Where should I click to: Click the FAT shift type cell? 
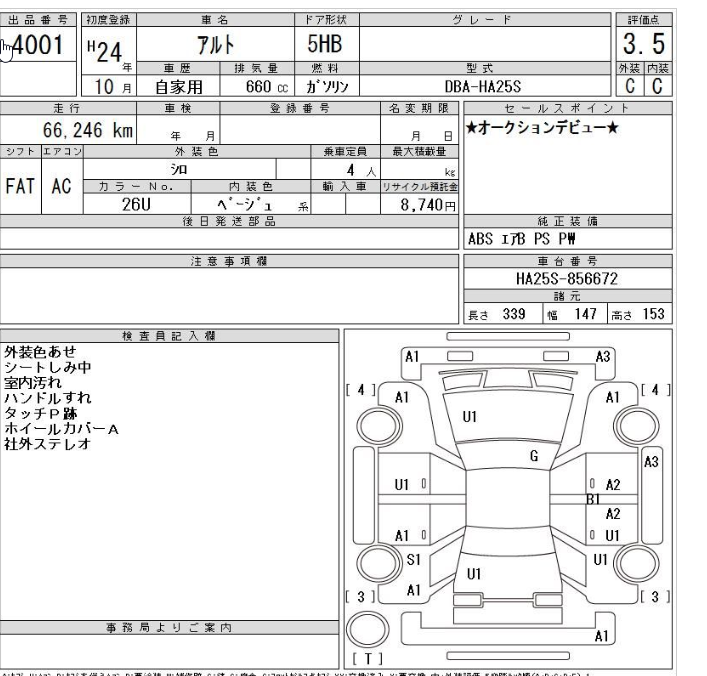tap(20, 186)
